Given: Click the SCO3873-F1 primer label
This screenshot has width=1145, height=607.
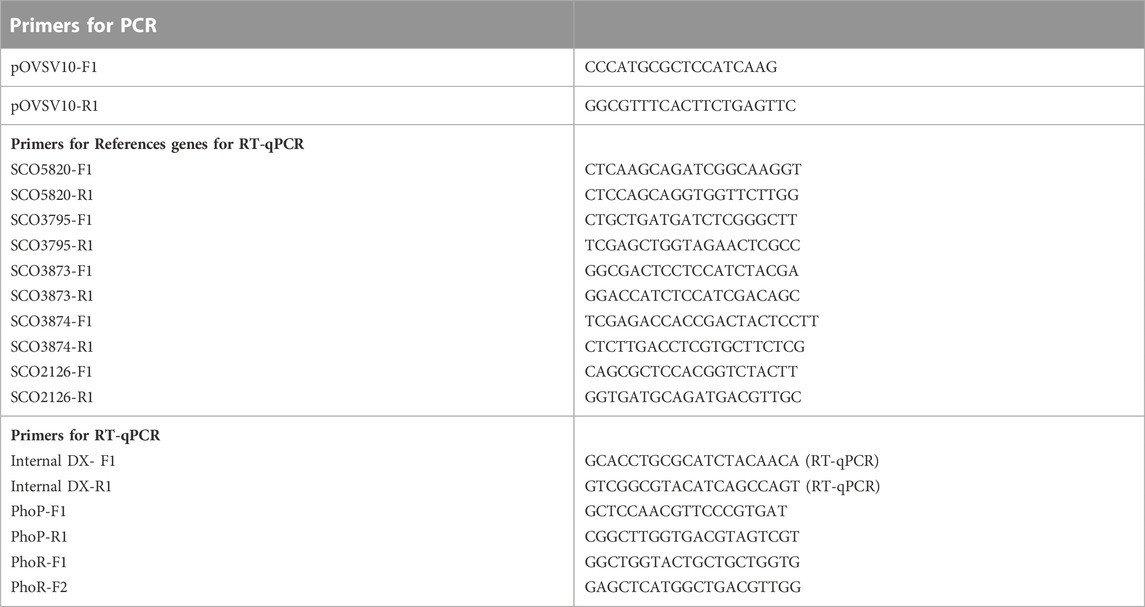Looking at the screenshot, I should [51, 270].
